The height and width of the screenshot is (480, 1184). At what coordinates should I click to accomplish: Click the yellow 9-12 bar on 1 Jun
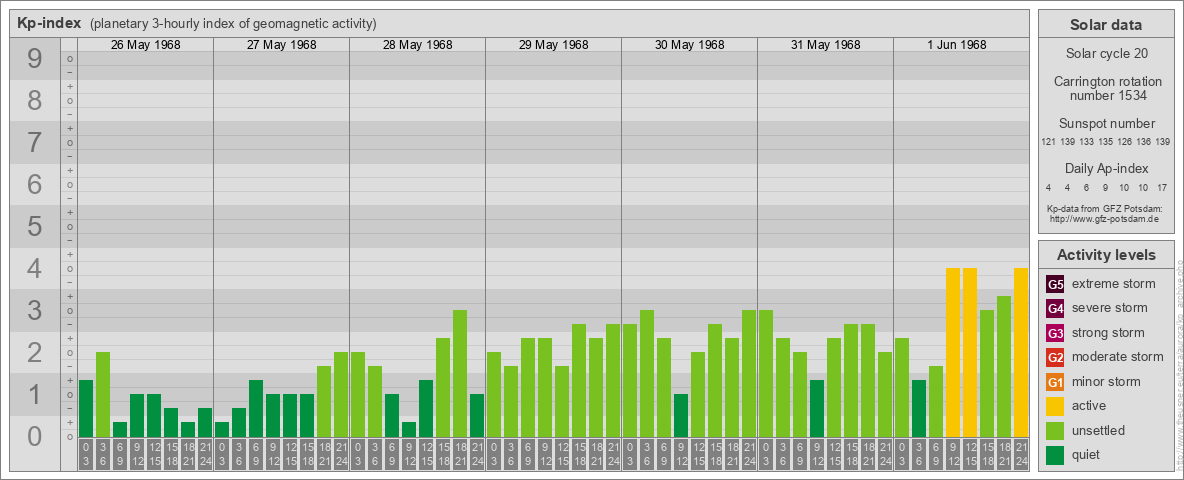pyautogui.click(x=953, y=352)
